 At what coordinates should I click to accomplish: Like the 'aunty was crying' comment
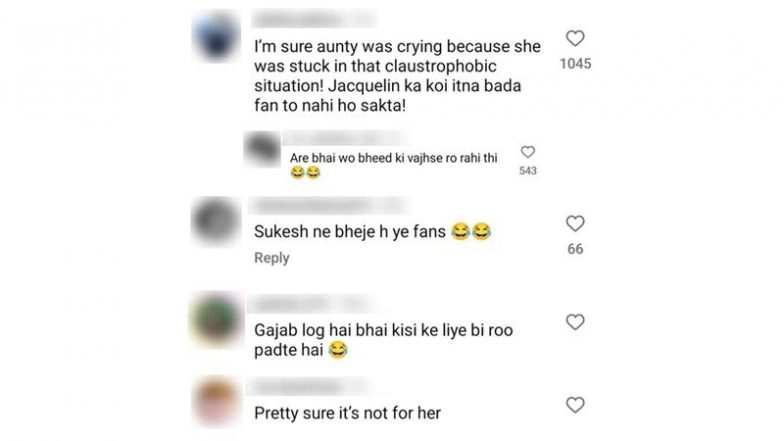(x=575, y=38)
